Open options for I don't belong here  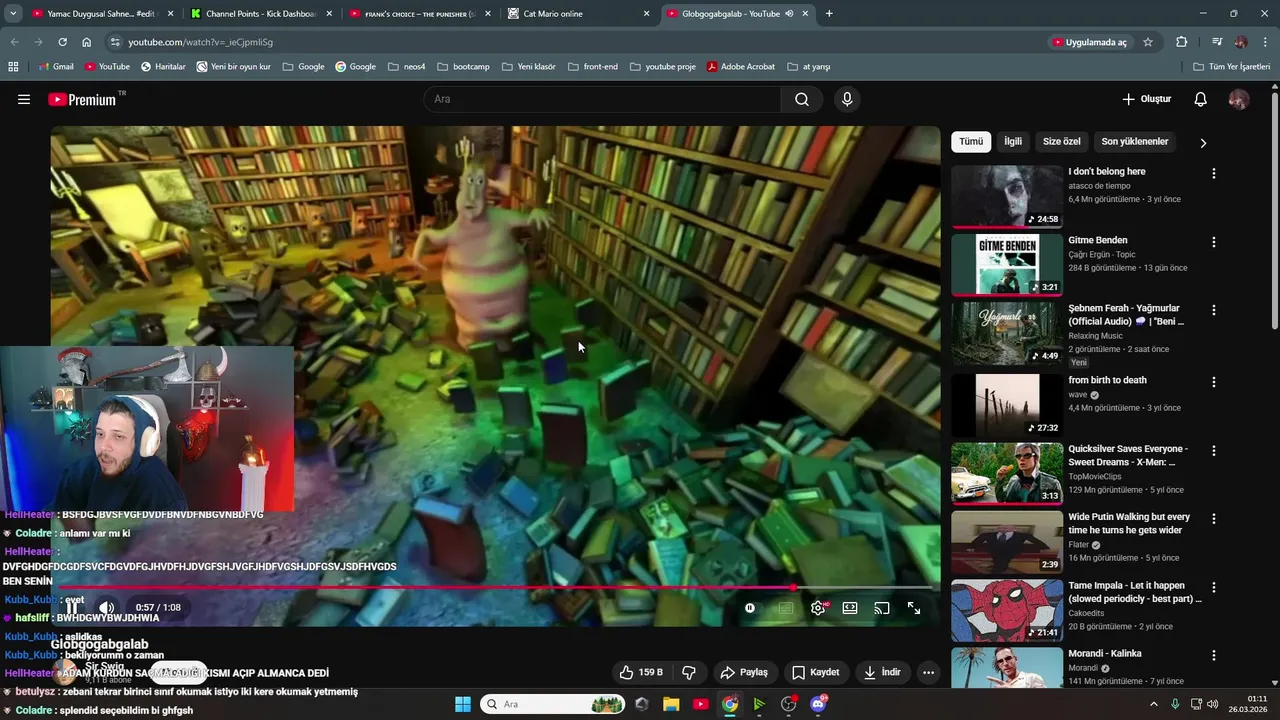(1214, 174)
